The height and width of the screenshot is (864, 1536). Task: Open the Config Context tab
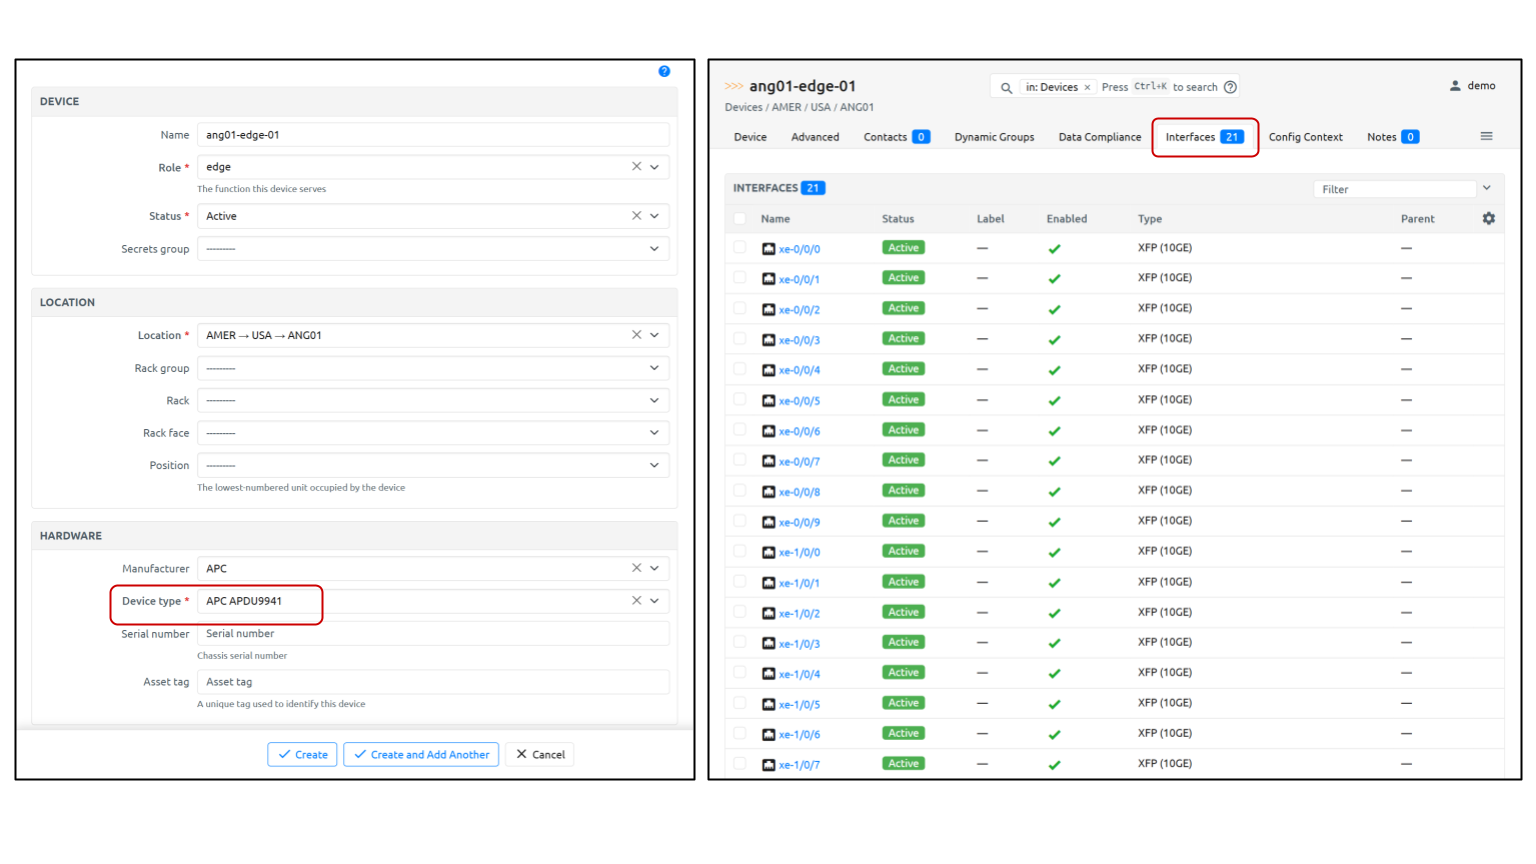pos(1305,137)
